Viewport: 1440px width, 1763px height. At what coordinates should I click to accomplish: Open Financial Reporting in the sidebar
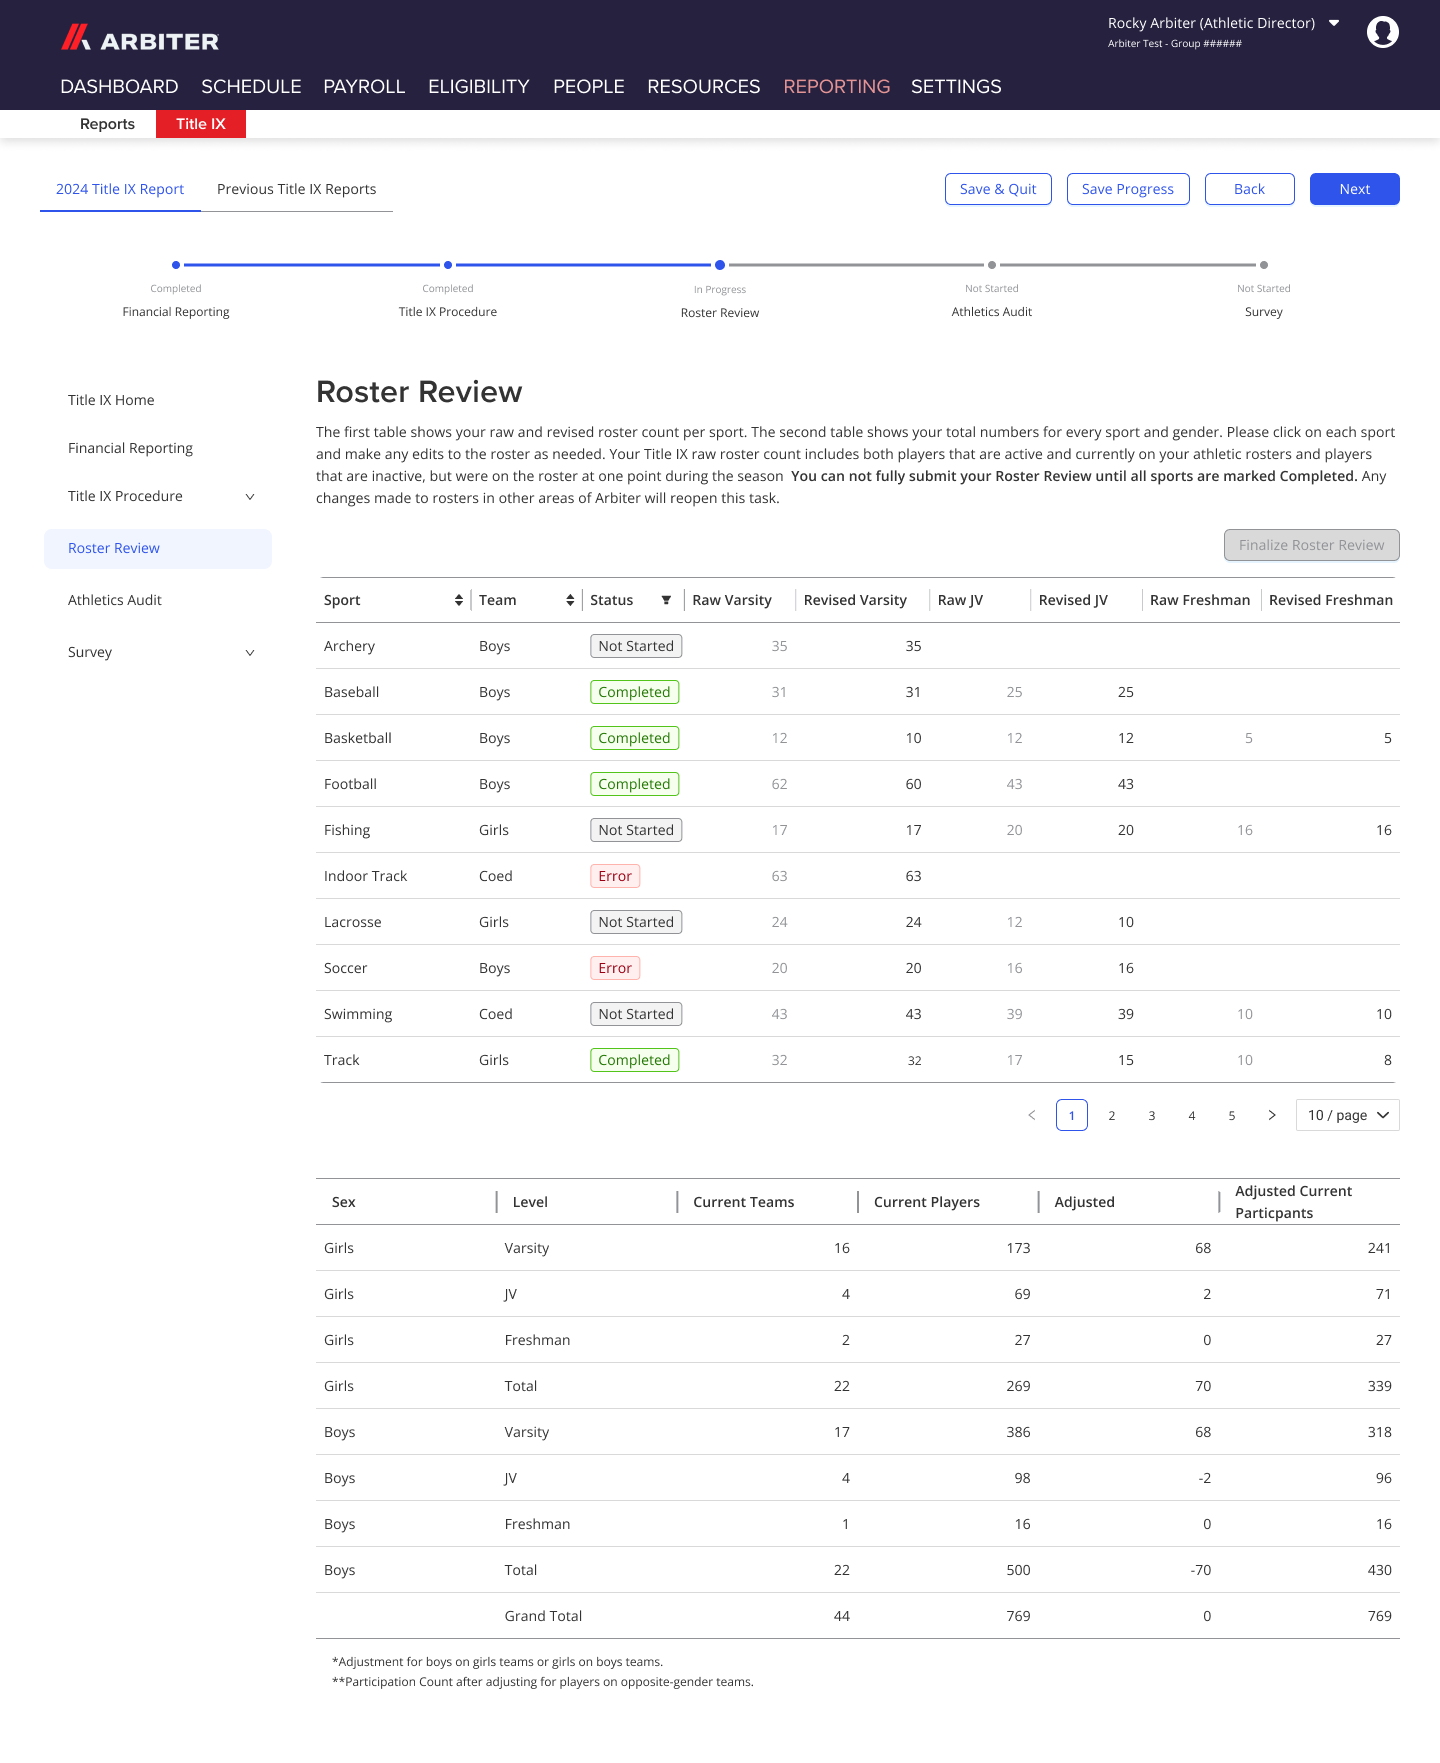[x=130, y=448]
